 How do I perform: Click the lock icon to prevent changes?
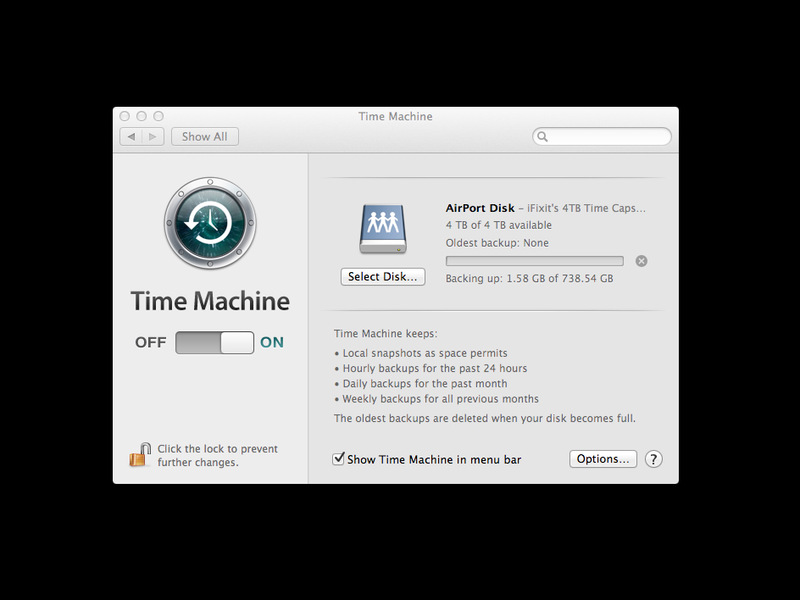pyautogui.click(x=140, y=455)
